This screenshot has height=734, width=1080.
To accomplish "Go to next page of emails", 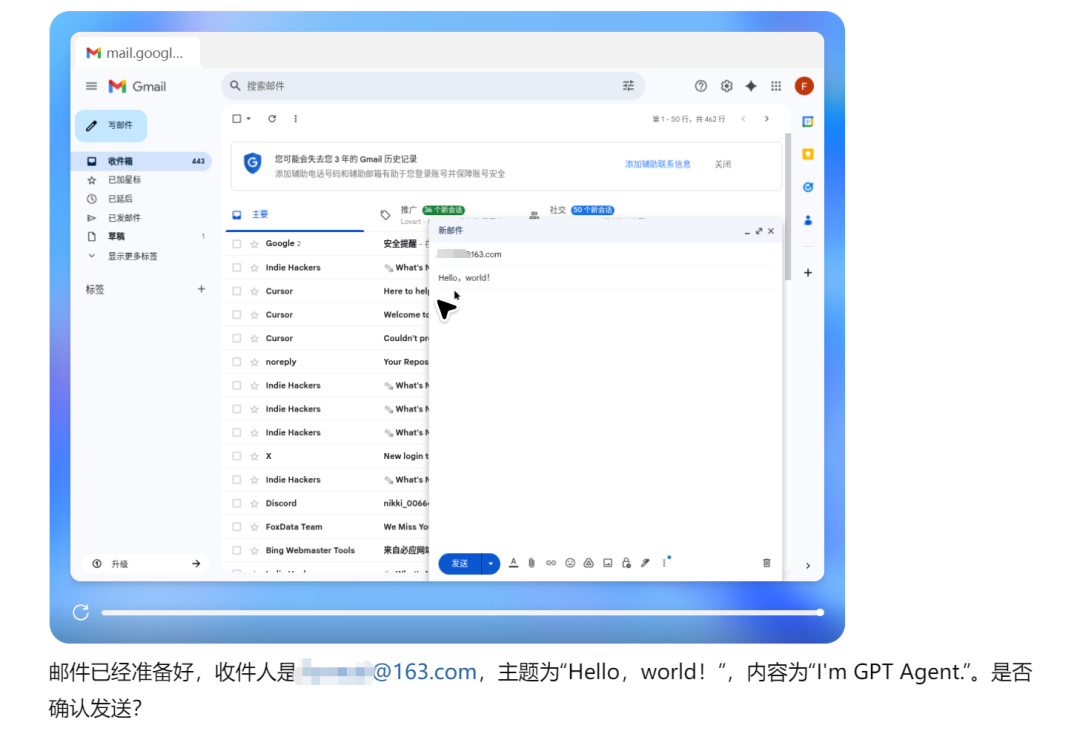I will (x=767, y=118).
